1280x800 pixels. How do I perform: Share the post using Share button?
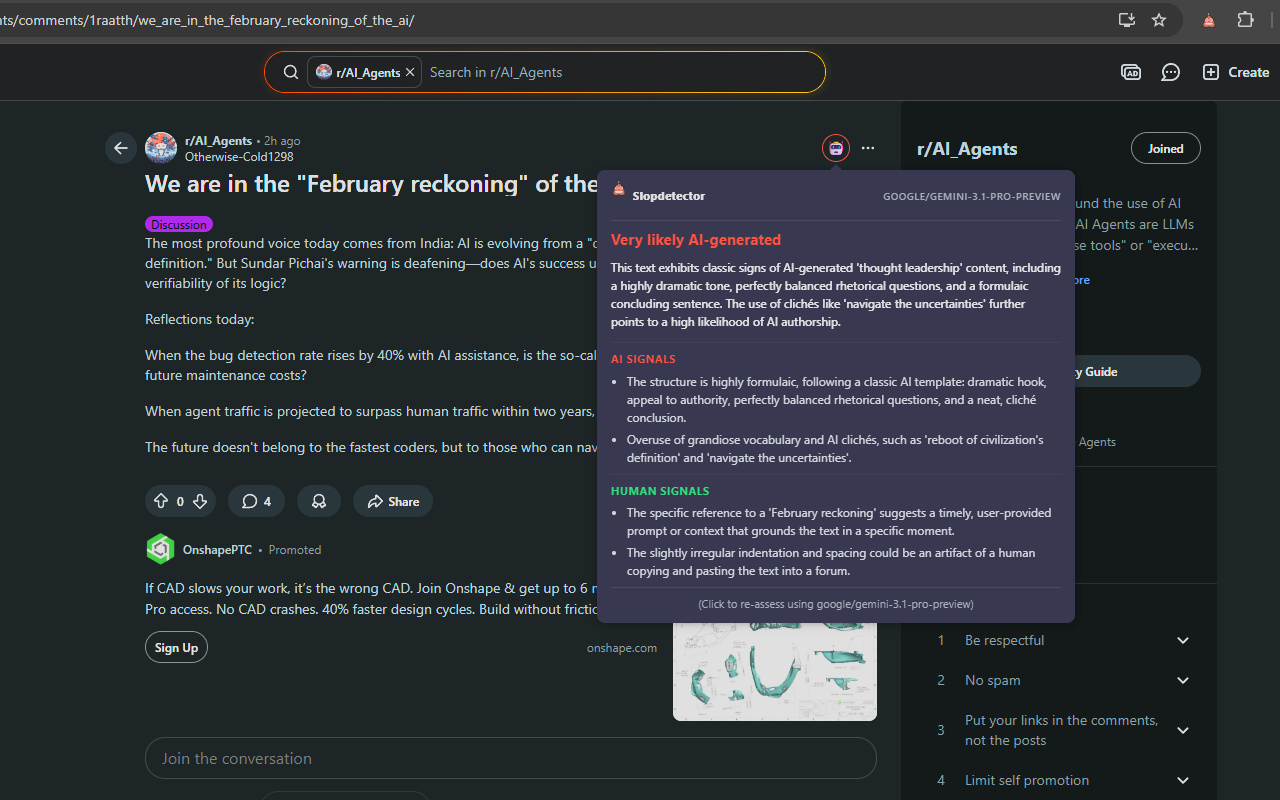click(x=393, y=501)
